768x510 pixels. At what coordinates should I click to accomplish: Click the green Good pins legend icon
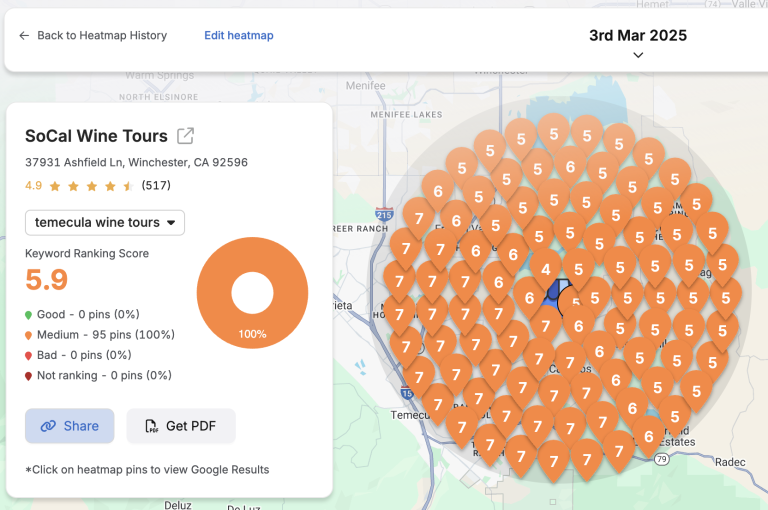[x=29, y=315]
